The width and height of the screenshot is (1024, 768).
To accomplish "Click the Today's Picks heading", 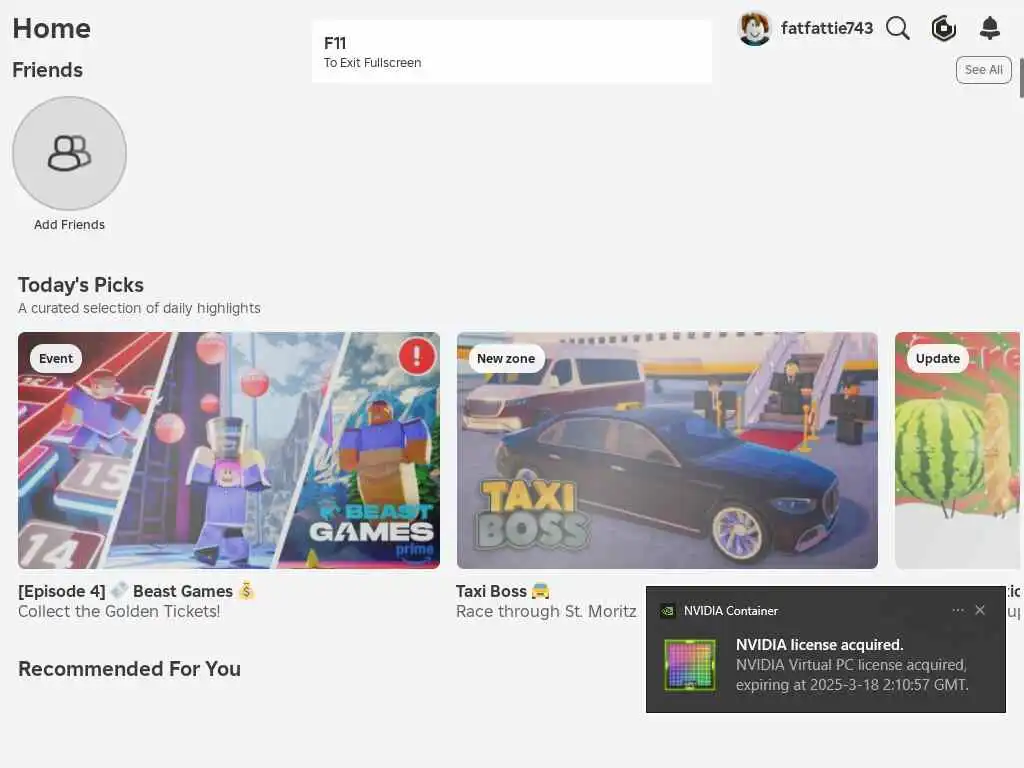I will (x=81, y=285).
